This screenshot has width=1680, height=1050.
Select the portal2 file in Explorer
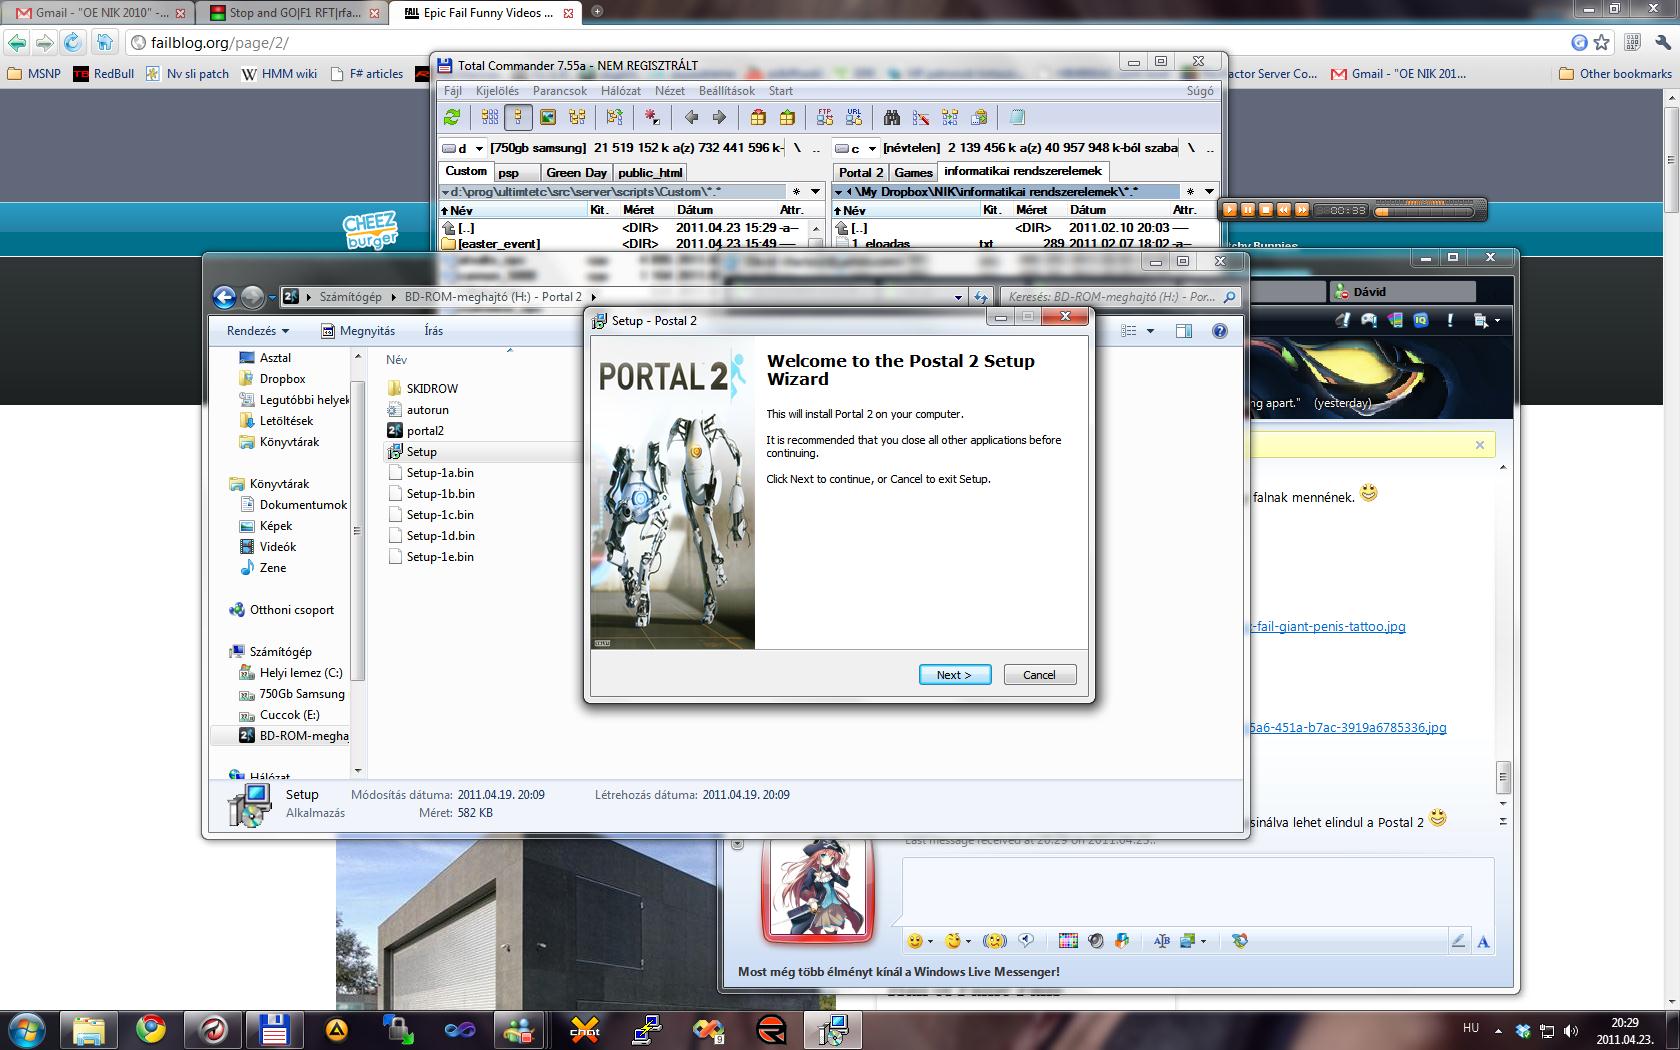pyautogui.click(x=425, y=430)
